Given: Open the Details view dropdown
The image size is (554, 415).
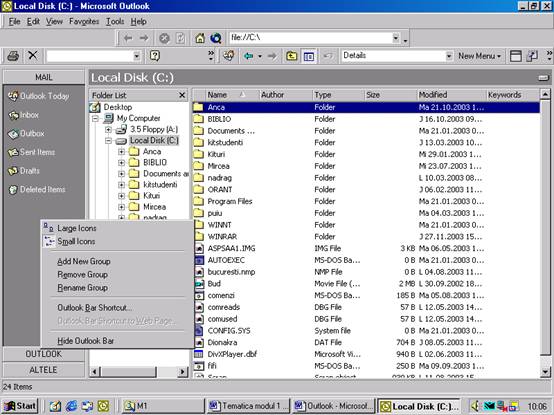Looking at the screenshot, I should pos(449,56).
